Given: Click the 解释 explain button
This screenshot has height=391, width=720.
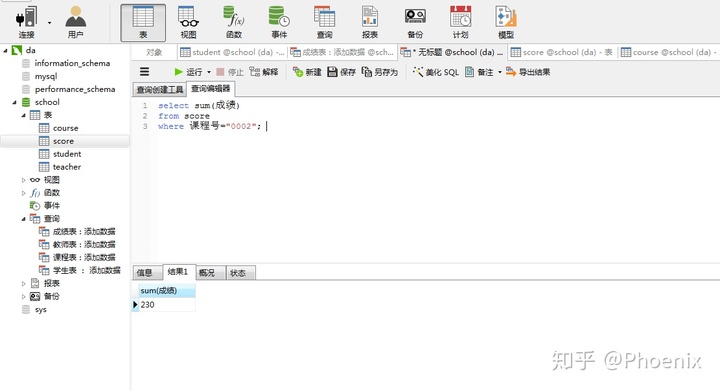Looking at the screenshot, I should click(x=264, y=72).
